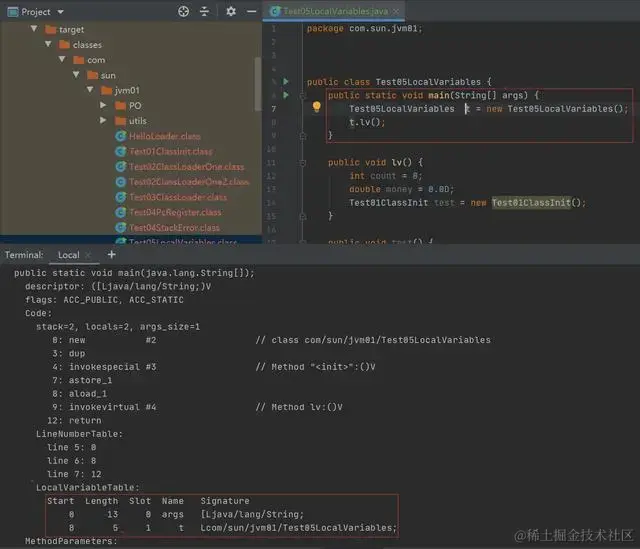Select Test02ClassLoaderOne.class in tree

click(187, 167)
